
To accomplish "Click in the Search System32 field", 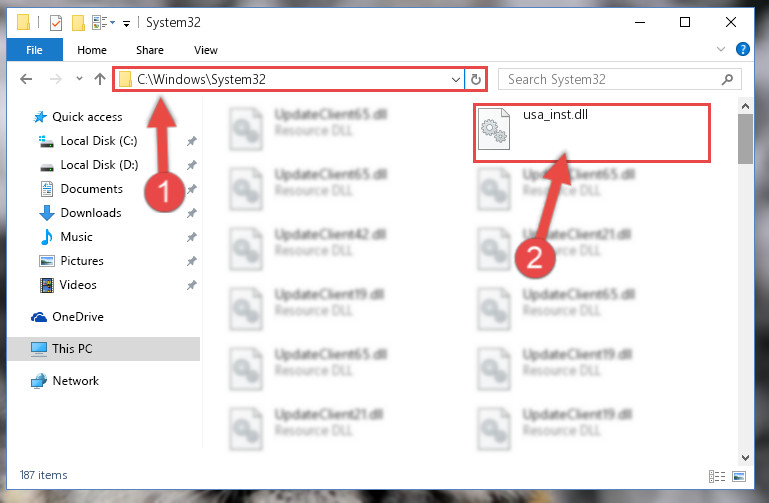I will tap(611, 79).
